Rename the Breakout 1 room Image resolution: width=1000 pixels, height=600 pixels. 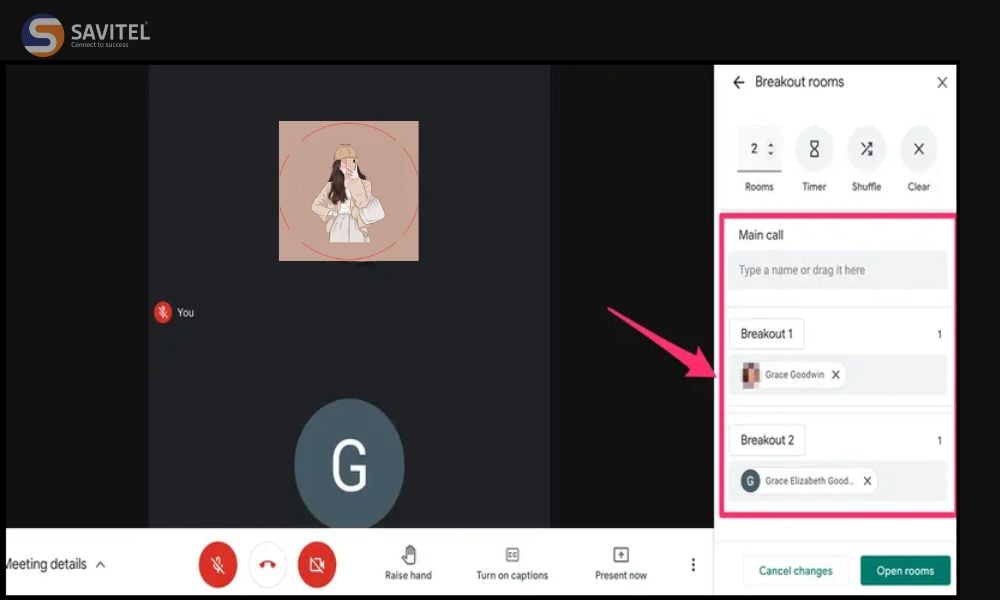[767, 333]
